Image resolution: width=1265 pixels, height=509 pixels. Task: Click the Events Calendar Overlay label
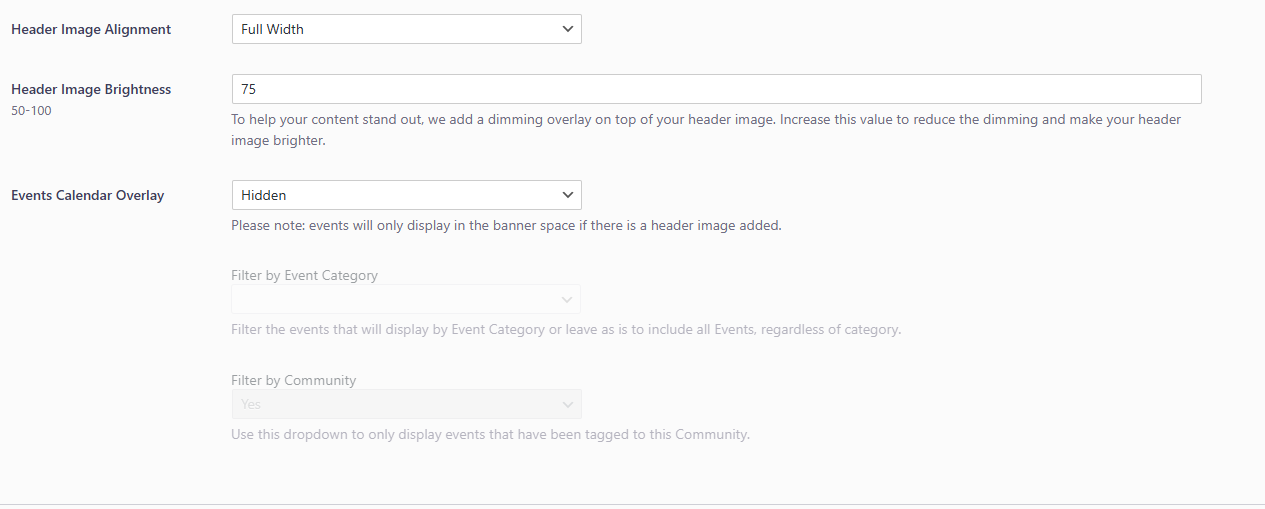[87, 195]
